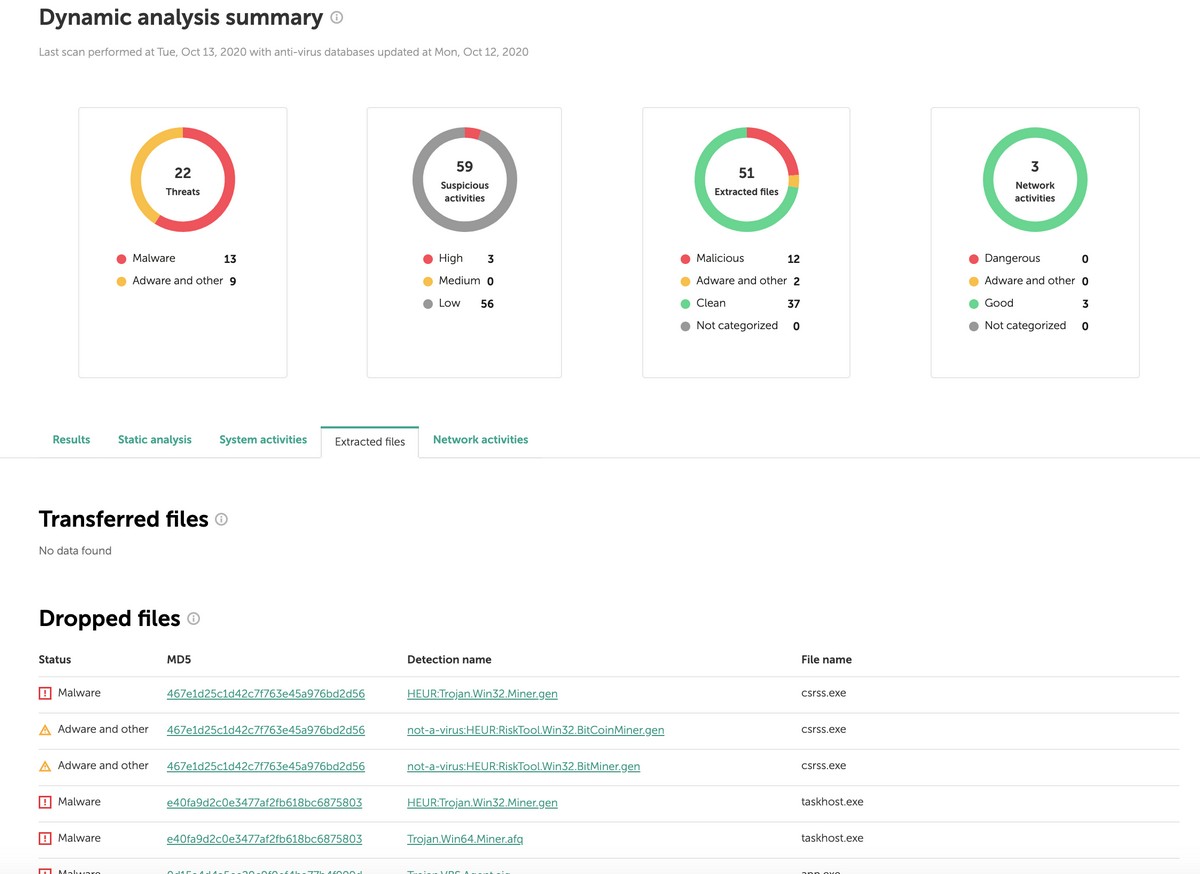1200x874 pixels.
Task: Click the Malicious legend label
Action: 720,258
